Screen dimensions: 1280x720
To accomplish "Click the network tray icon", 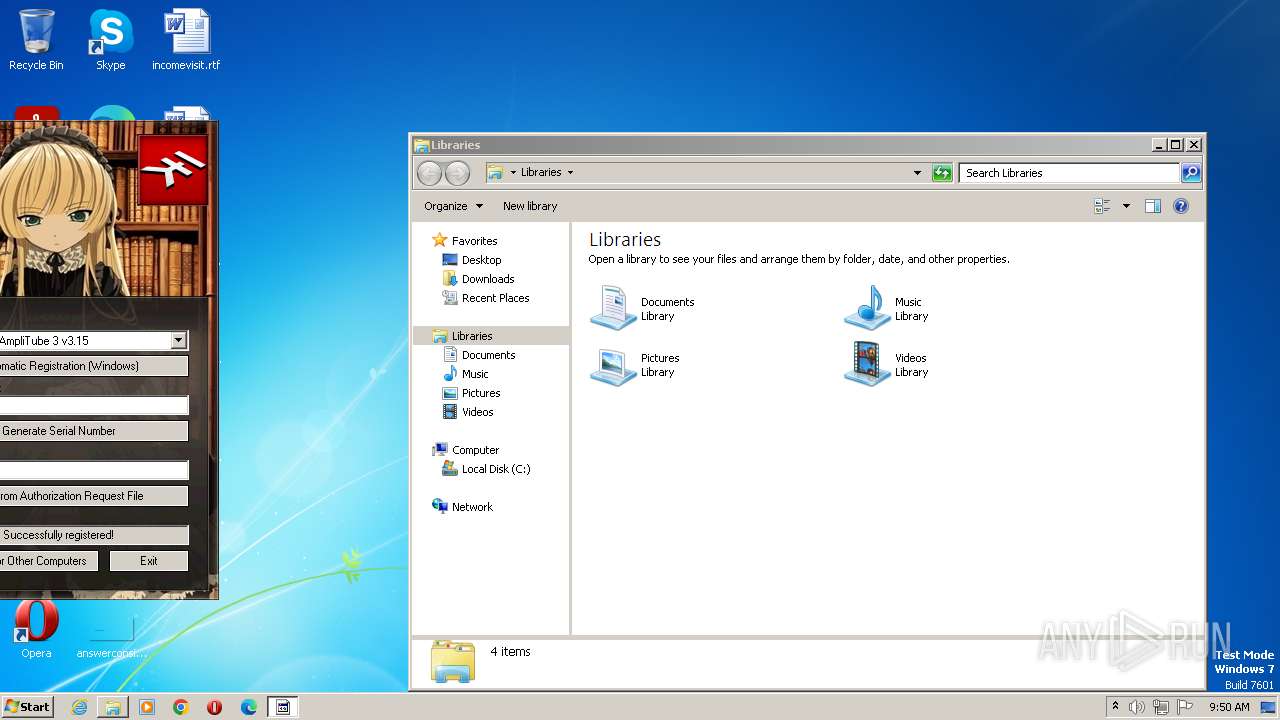I will coord(1161,707).
